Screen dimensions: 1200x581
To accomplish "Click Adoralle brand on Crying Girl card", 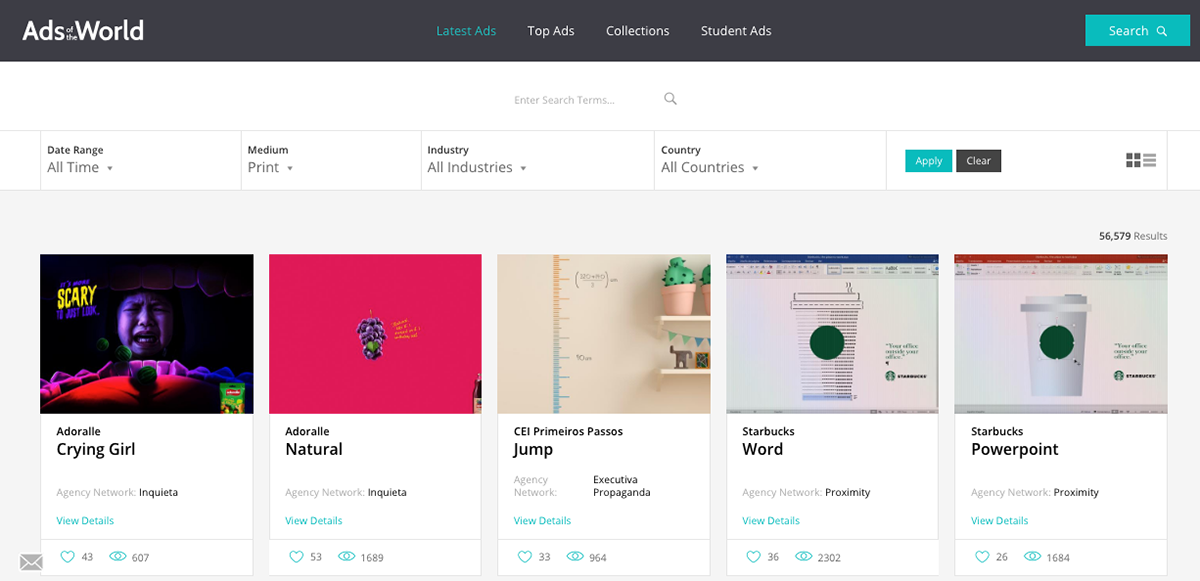I will [78, 431].
